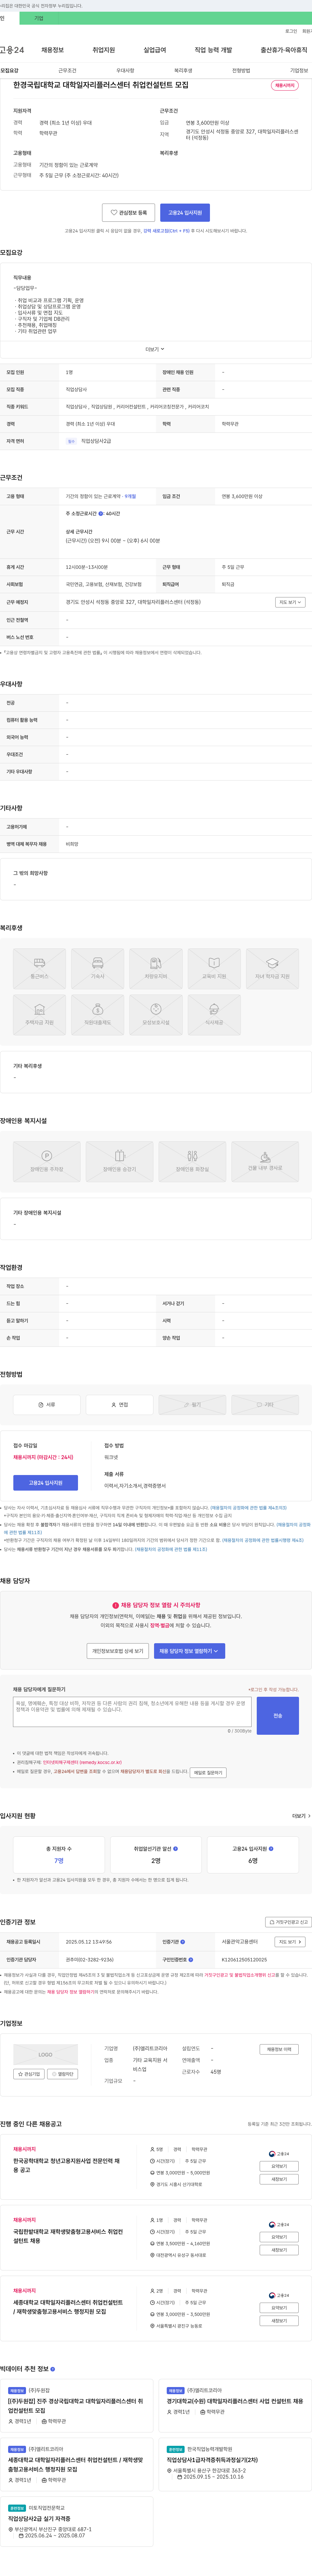
Task: Click info icon beside 고용24 입사지원 count
Action: pos(271,1849)
